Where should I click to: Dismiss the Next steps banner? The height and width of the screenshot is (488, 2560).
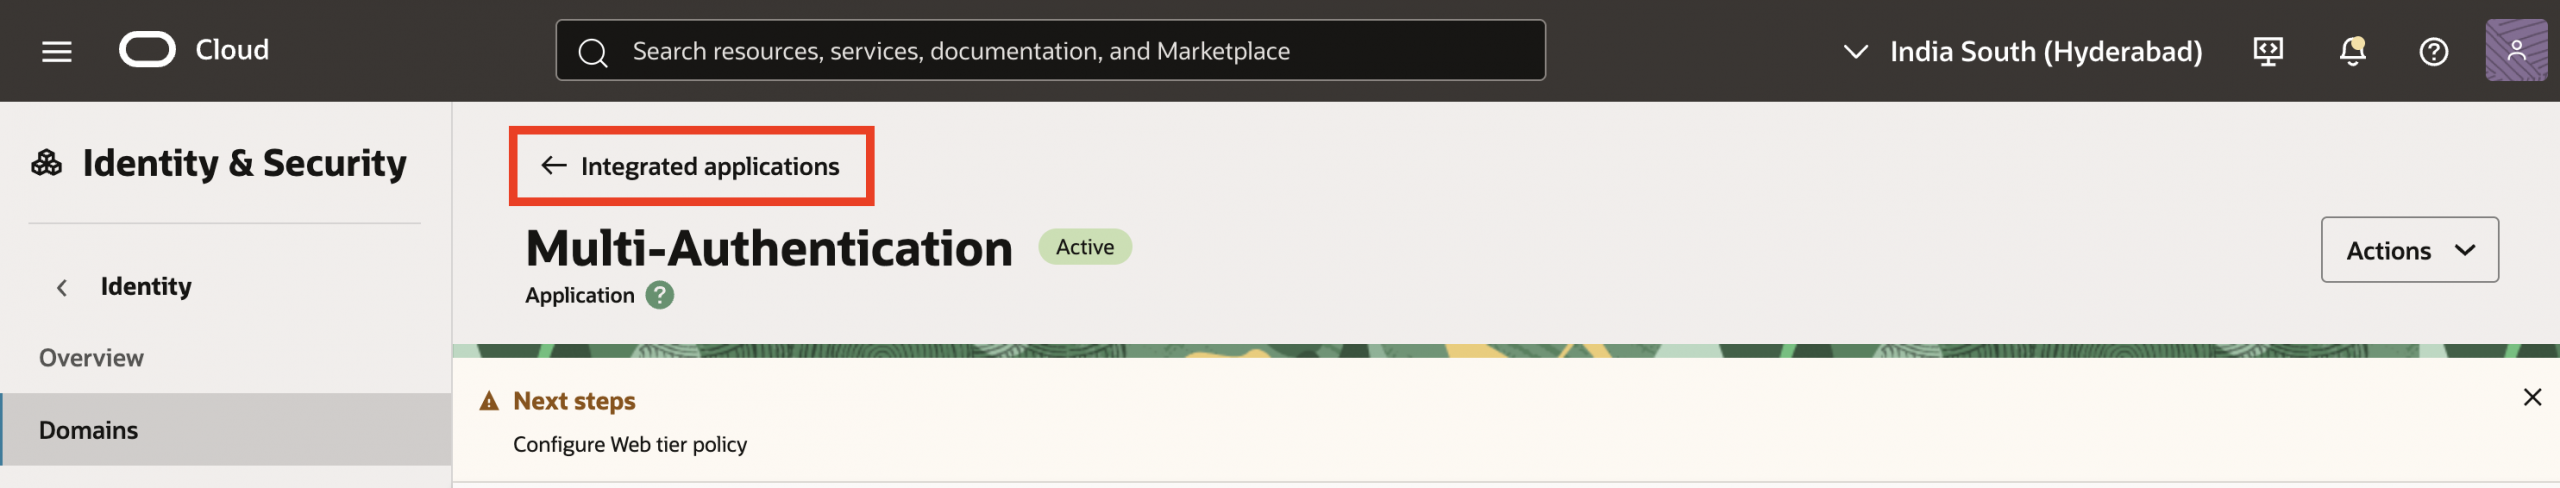point(2532,397)
